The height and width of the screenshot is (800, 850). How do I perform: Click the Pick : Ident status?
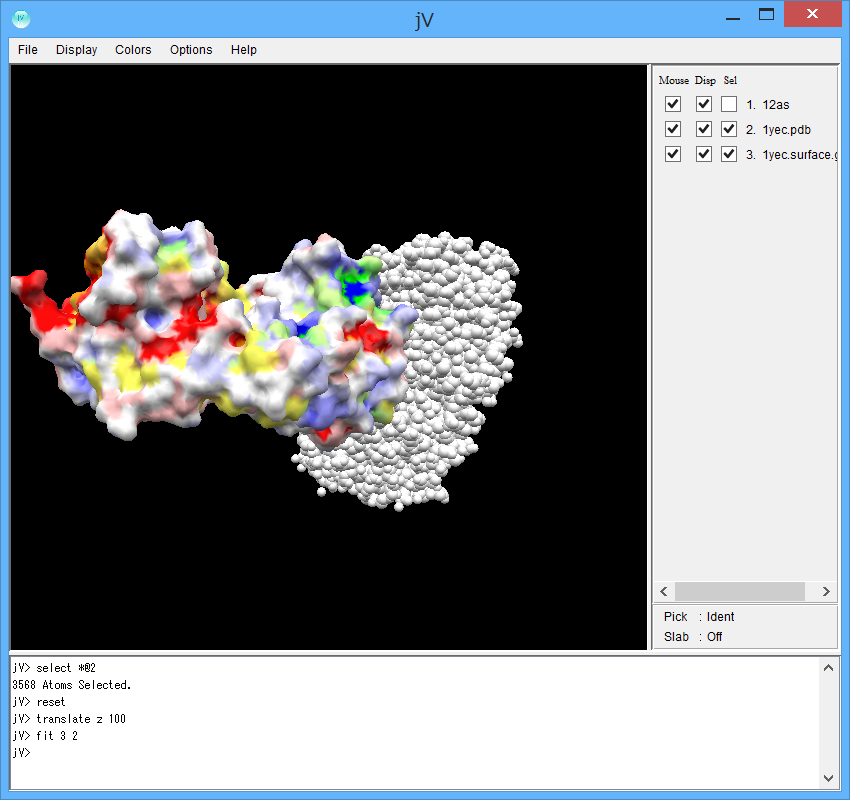click(699, 617)
